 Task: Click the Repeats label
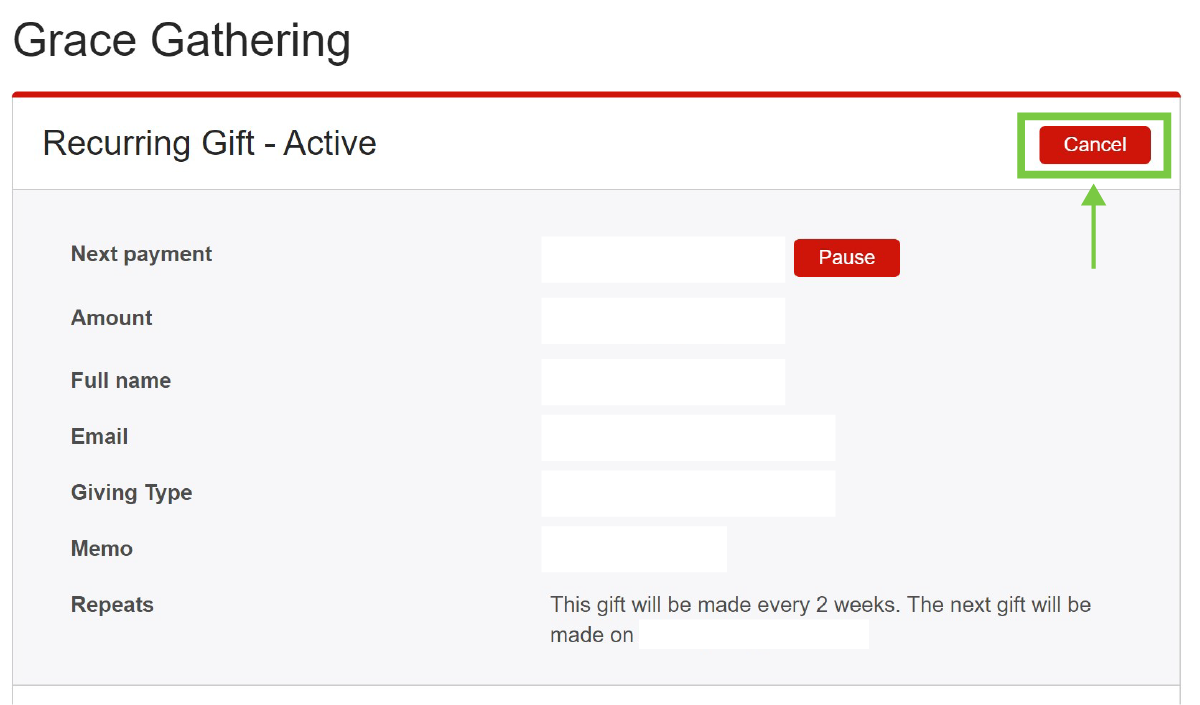click(x=112, y=605)
